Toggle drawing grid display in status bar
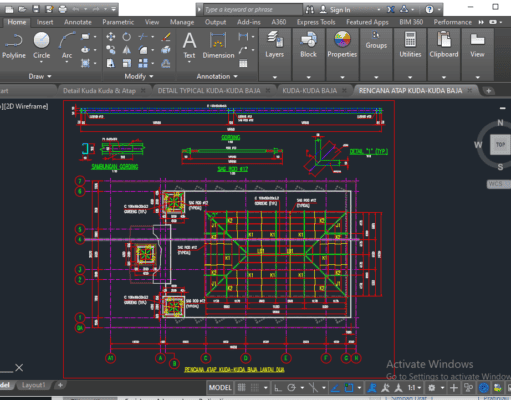Image resolution: width=511 pixels, height=400 pixels. [x=242, y=387]
